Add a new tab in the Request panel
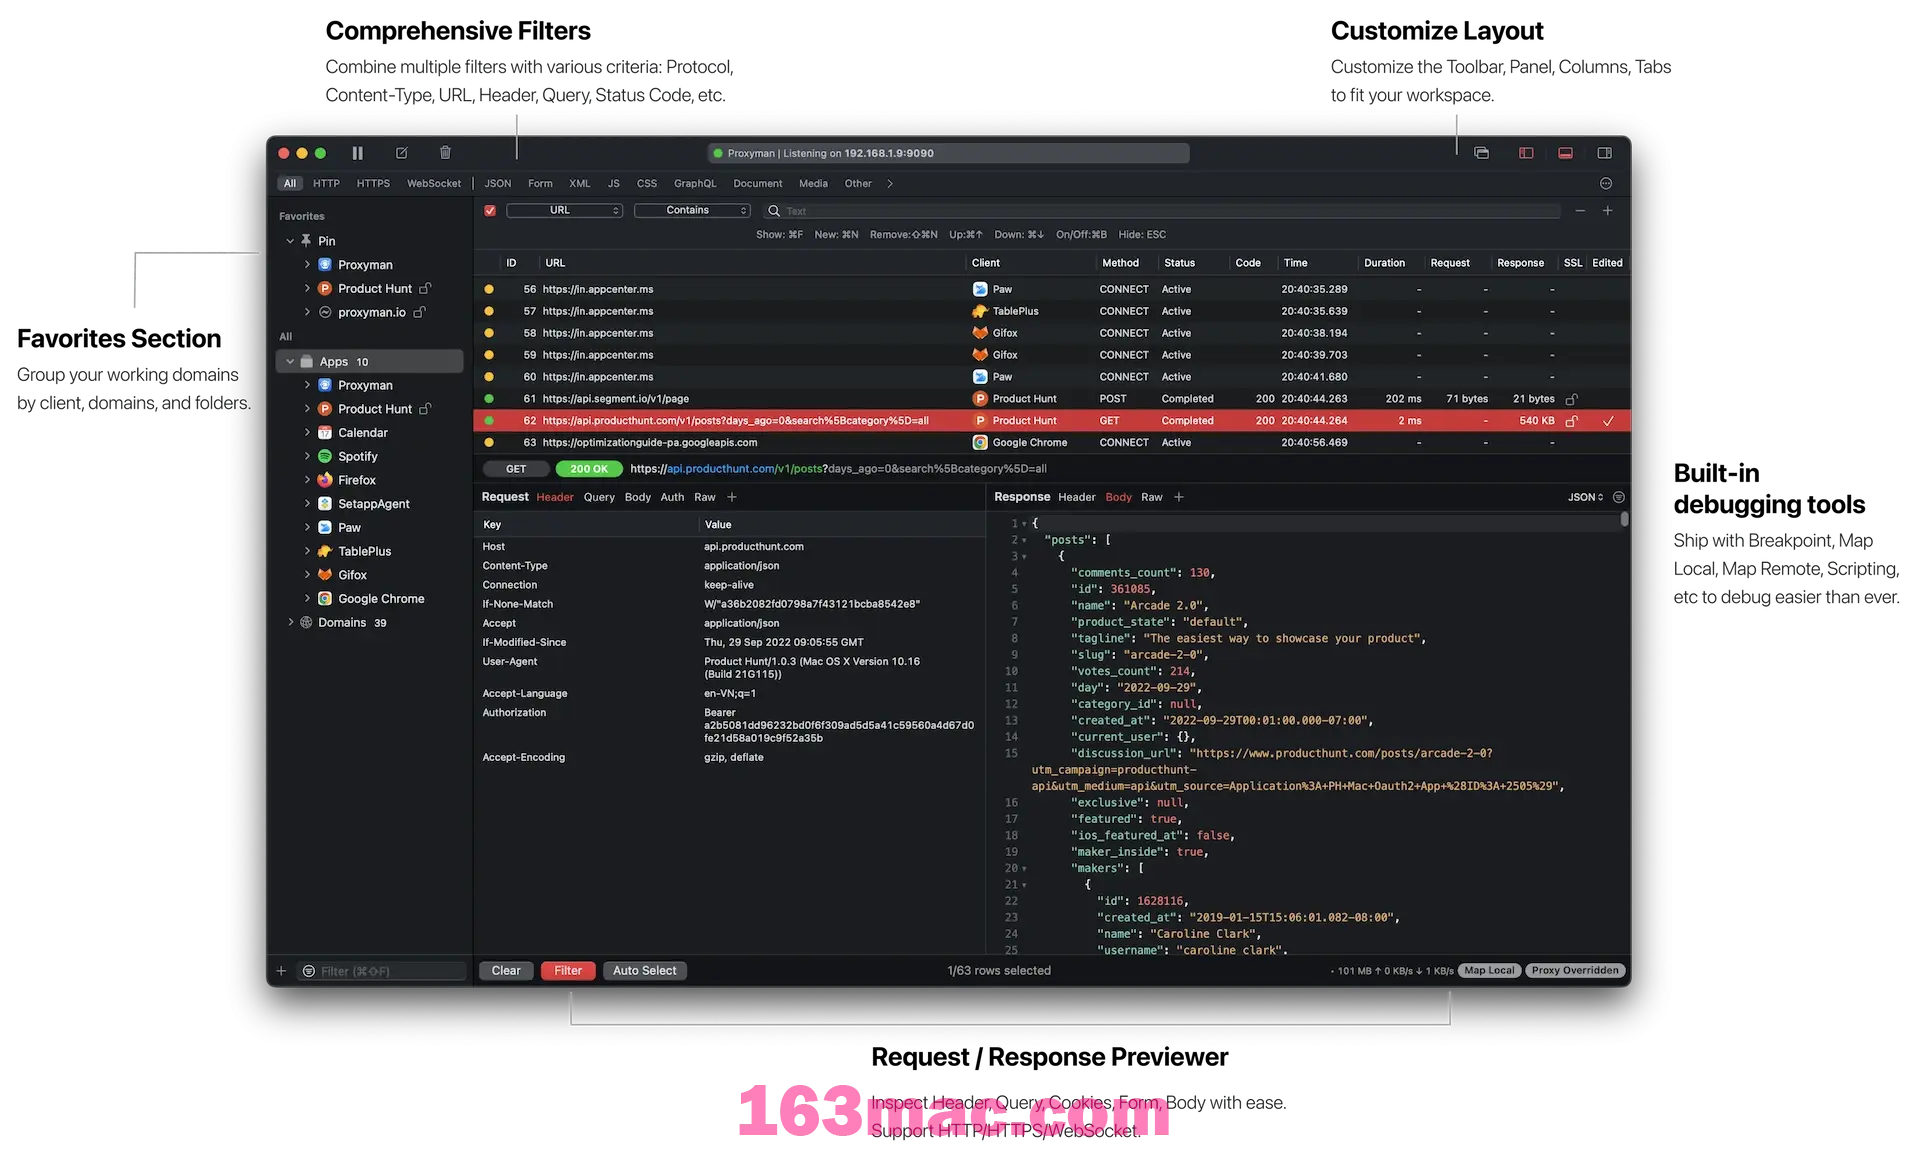The width and height of the screenshot is (1920, 1163). [732, 497]
